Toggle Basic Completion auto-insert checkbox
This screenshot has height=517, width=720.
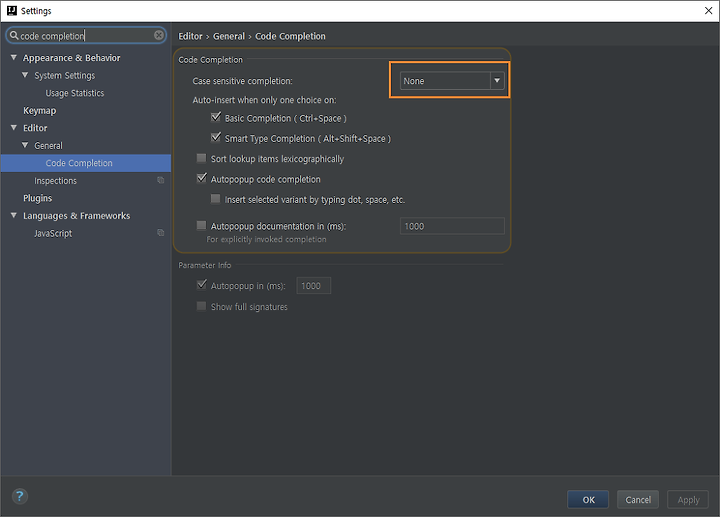215,118
